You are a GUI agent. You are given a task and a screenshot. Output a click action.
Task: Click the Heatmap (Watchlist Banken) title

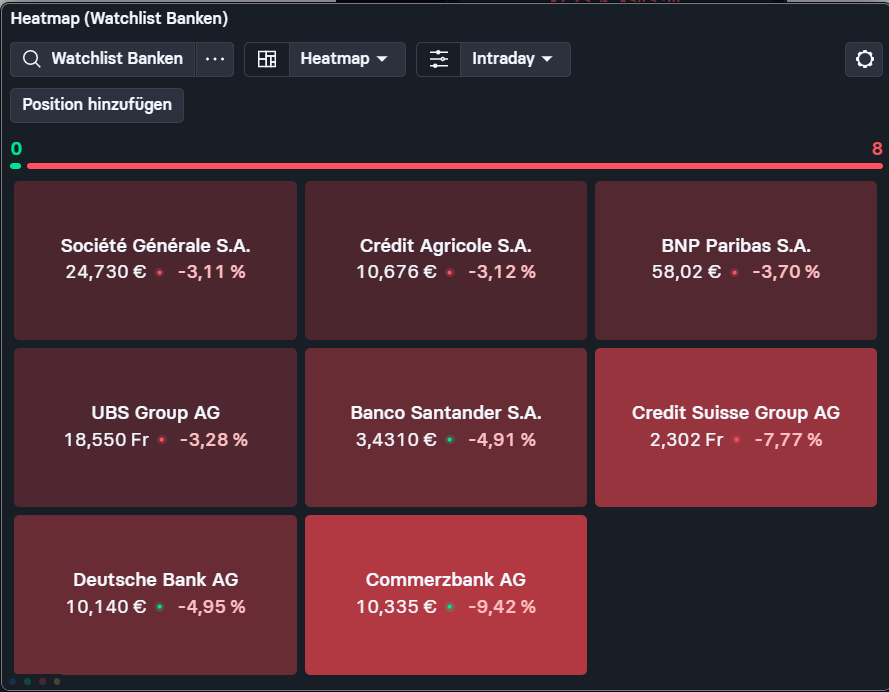coord(119,19)
